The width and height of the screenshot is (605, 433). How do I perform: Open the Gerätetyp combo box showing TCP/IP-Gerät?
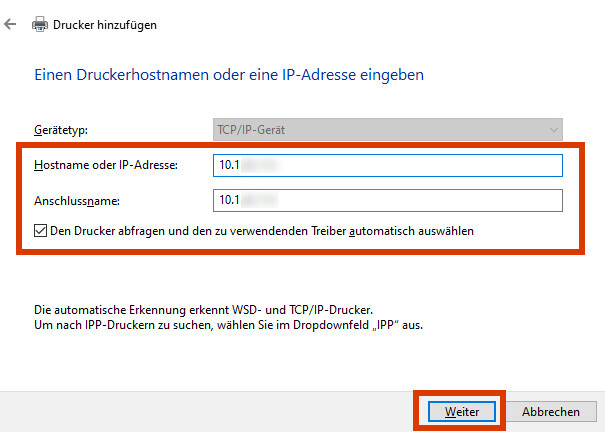coord(388,130)
